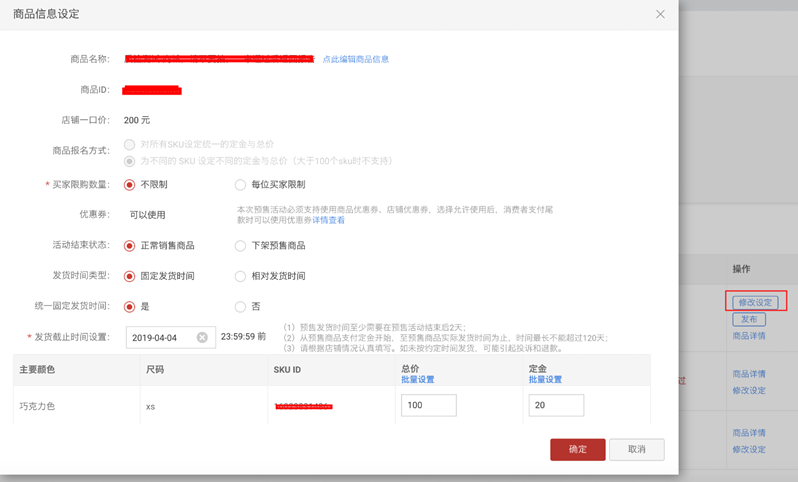Clear the date using the field's X icon

(202, 338)
